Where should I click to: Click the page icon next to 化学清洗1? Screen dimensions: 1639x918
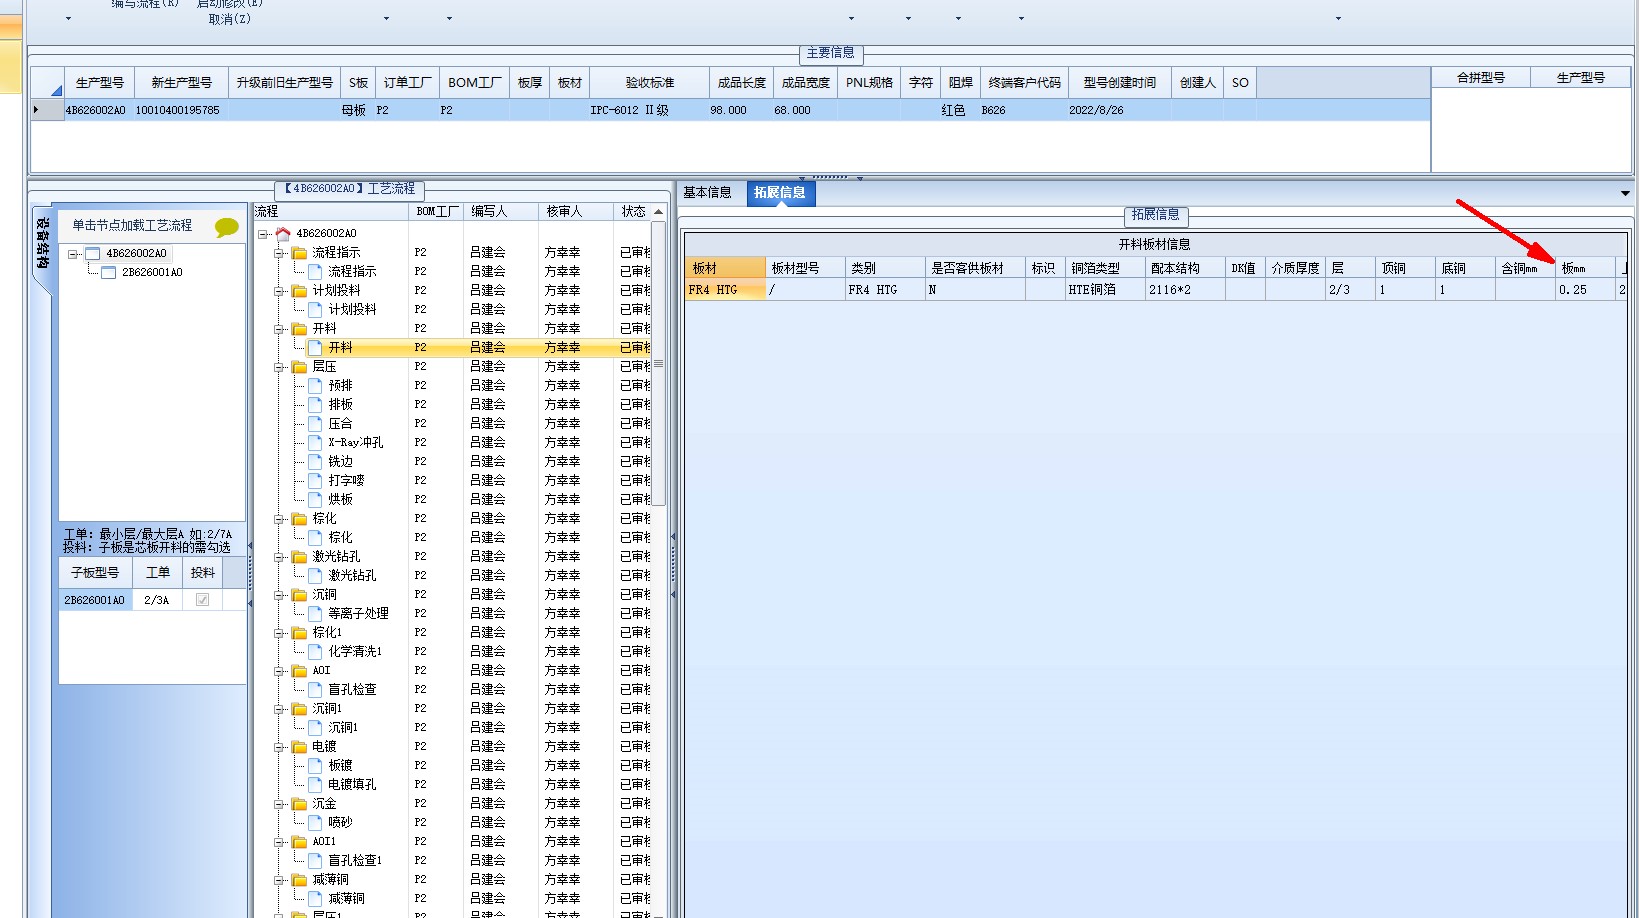(x=316, y=651)
